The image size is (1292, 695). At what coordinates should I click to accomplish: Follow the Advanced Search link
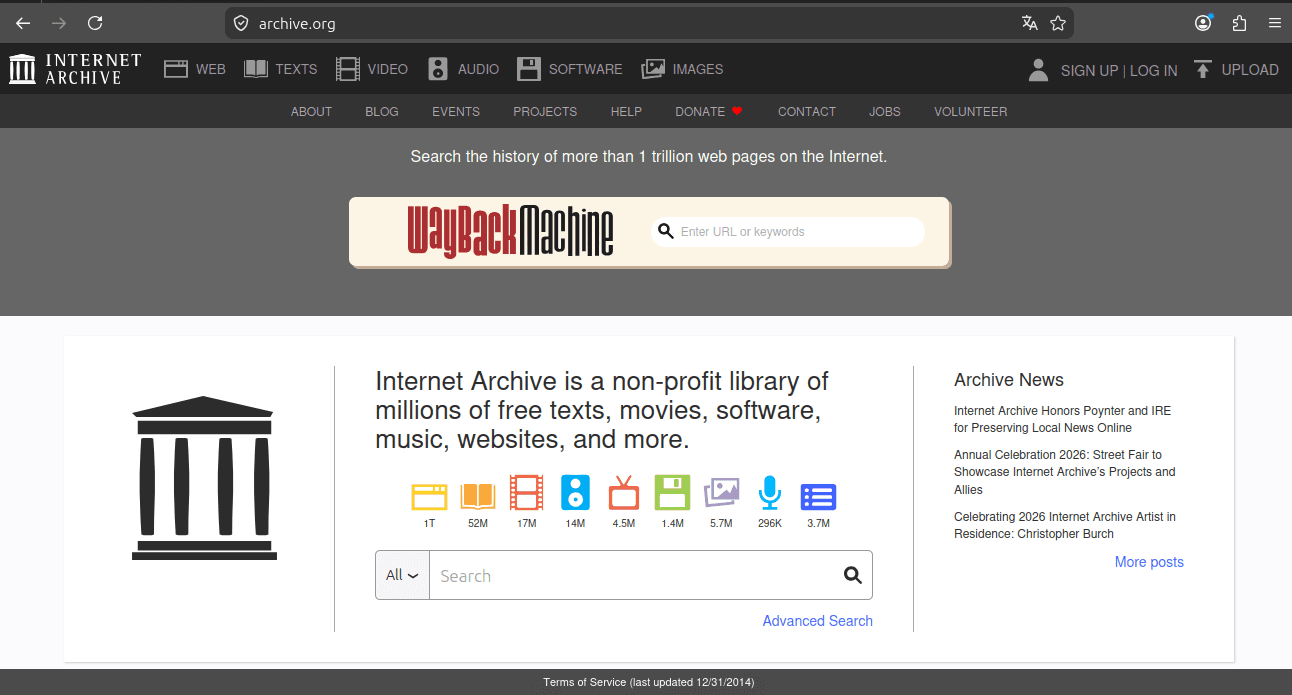tap(817, 621)
